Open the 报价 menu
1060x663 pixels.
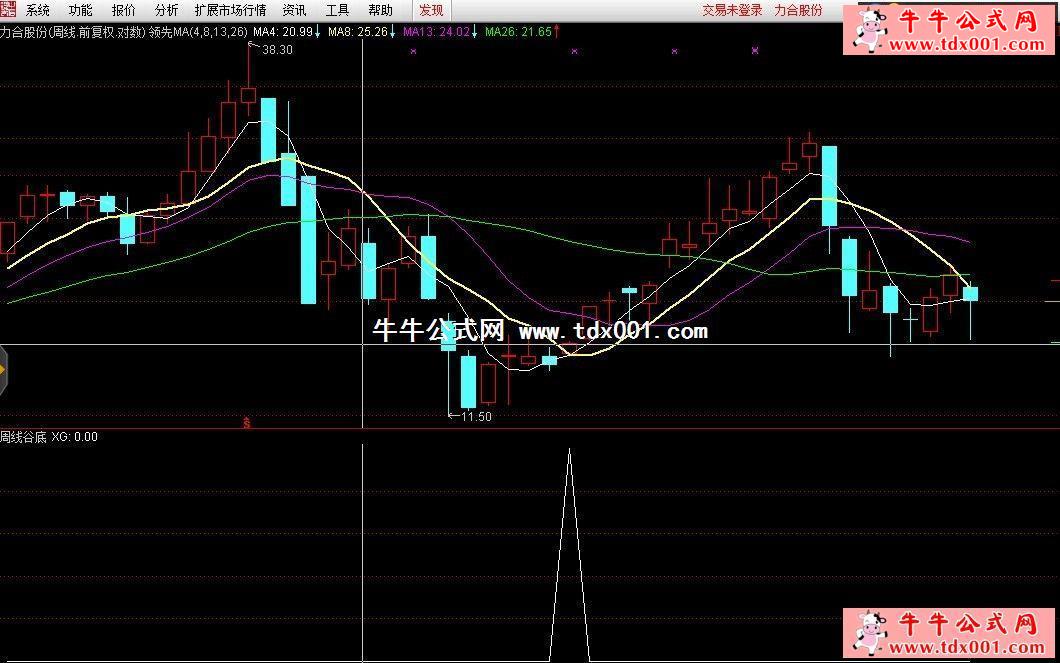(x=124, y=10)
